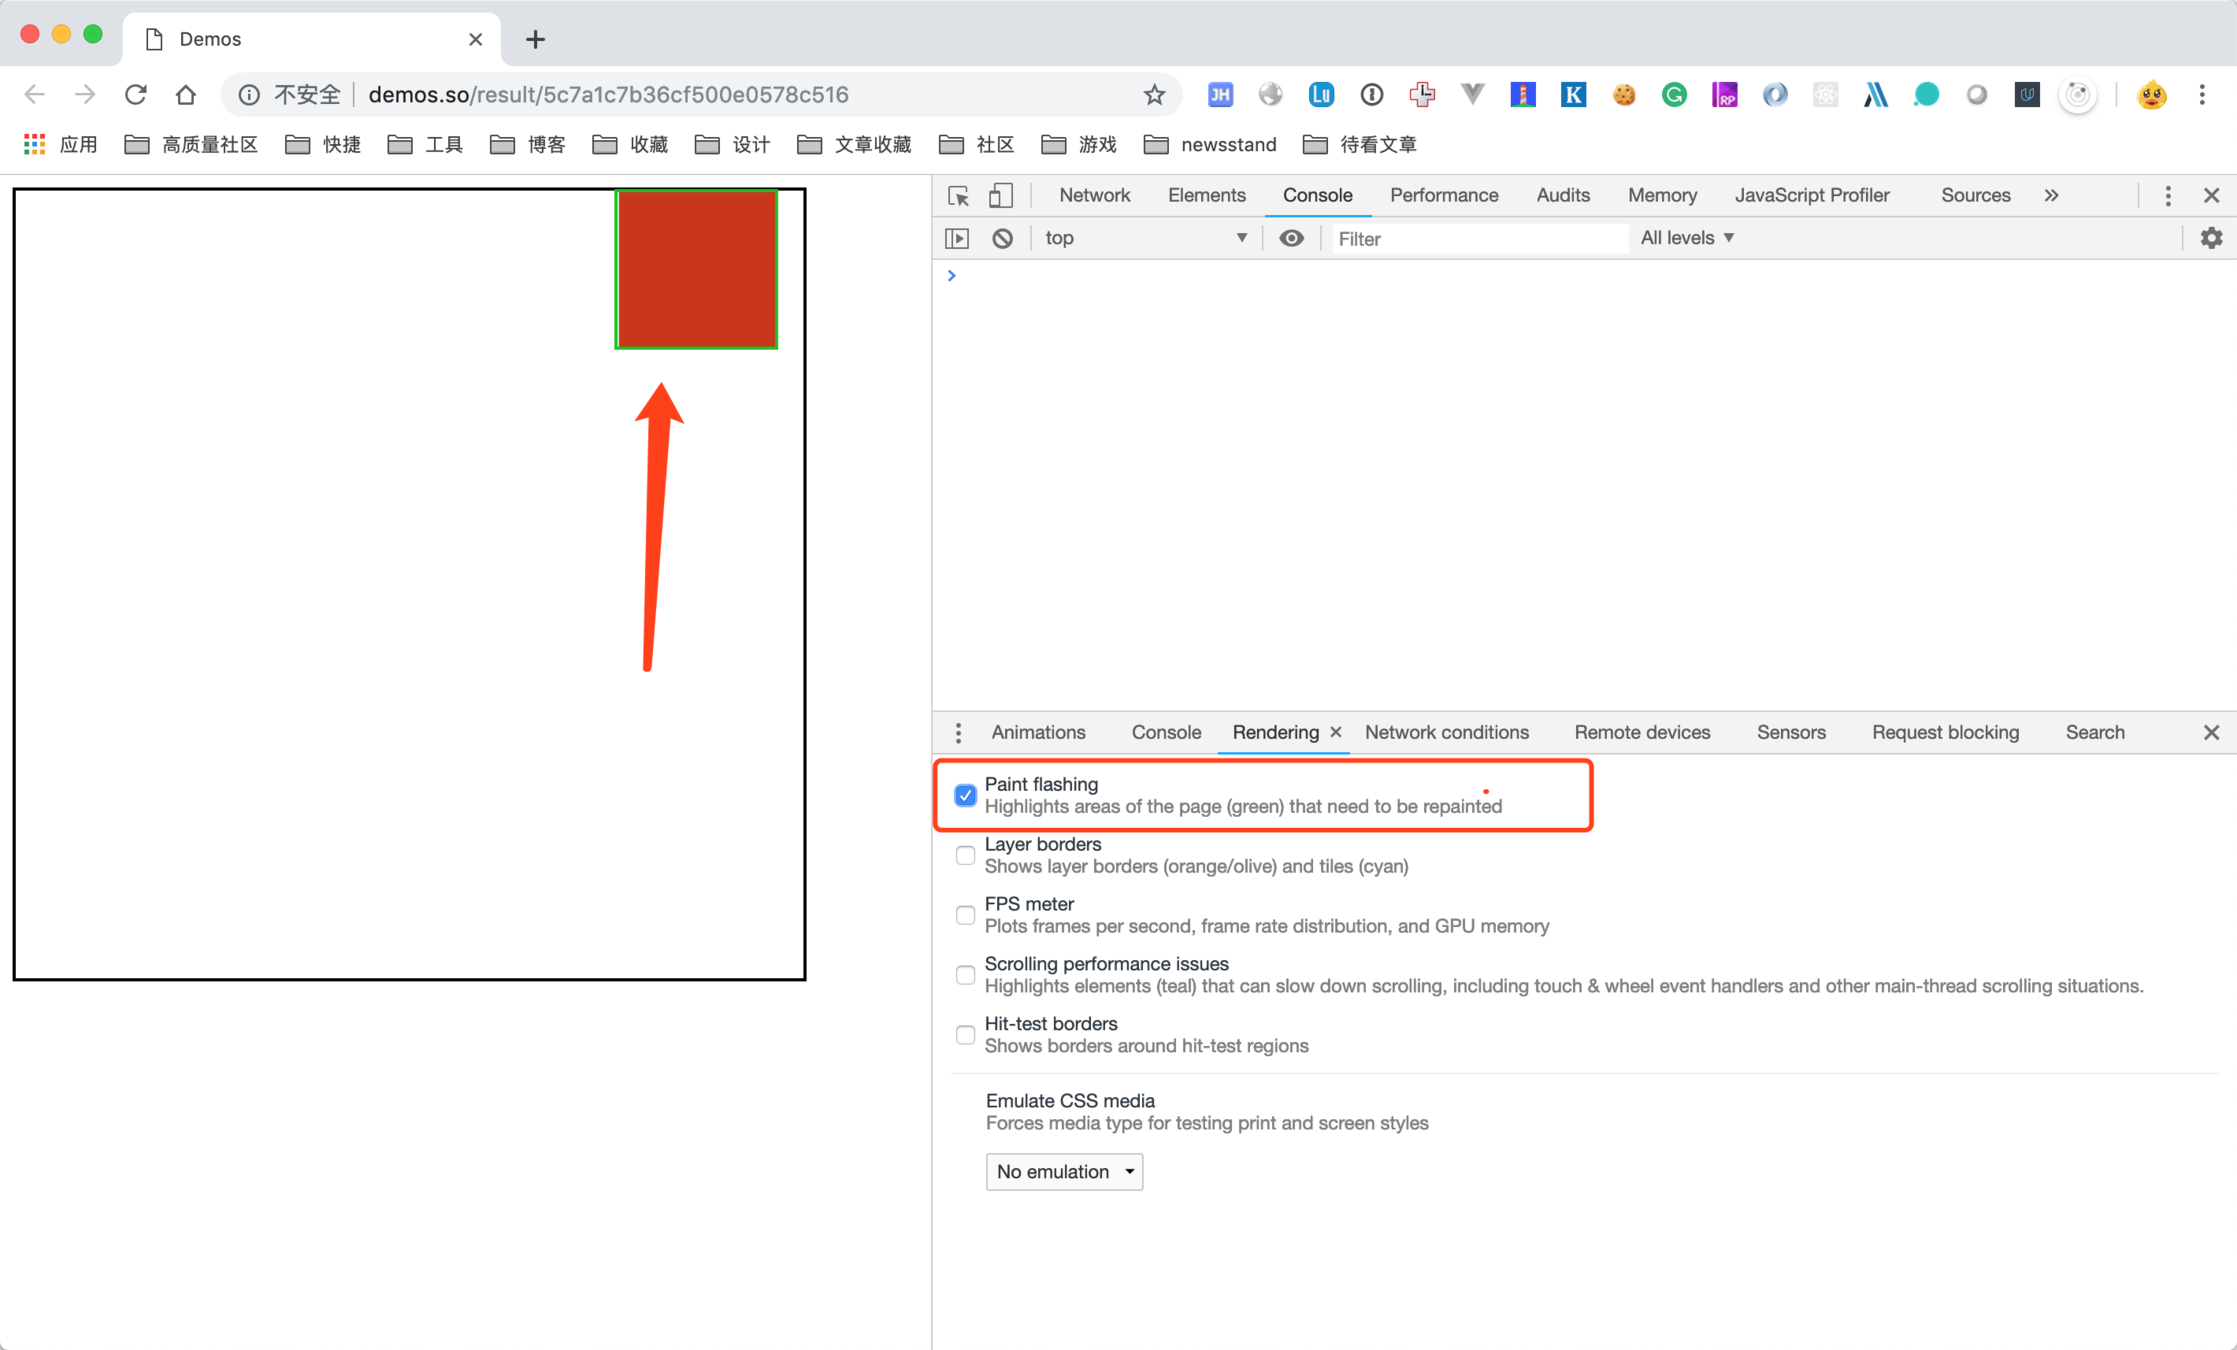
Task: Disable the Paint flashing checkbox
Action: tap(965, 796)
